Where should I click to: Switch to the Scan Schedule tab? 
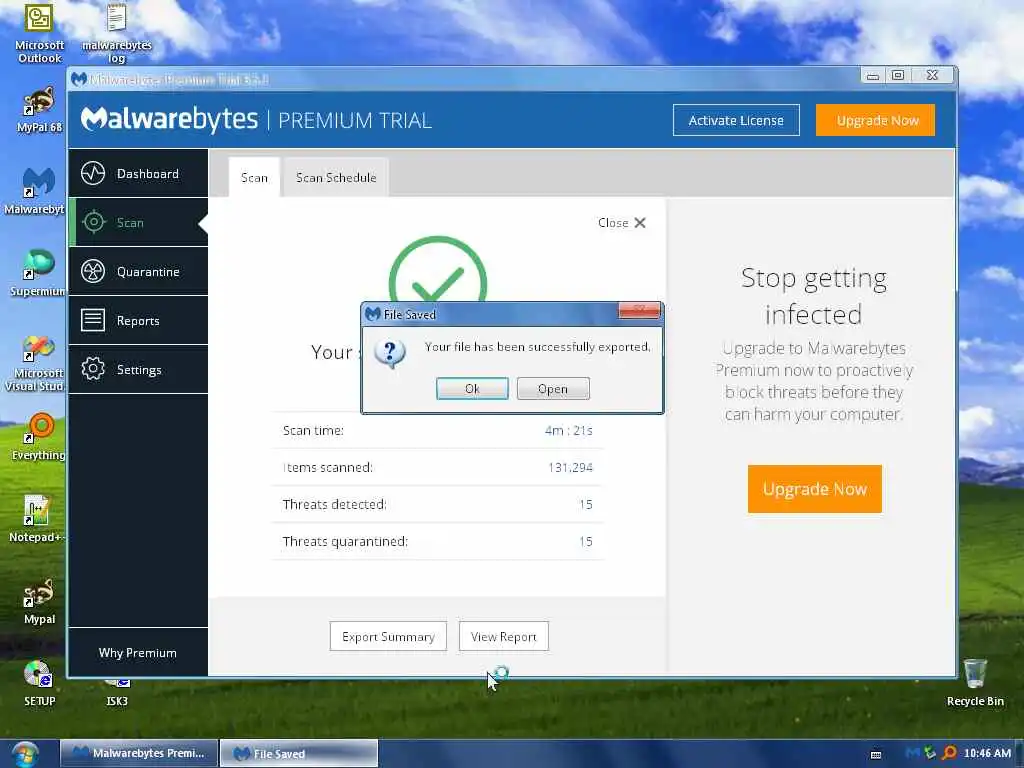[336, 178]
